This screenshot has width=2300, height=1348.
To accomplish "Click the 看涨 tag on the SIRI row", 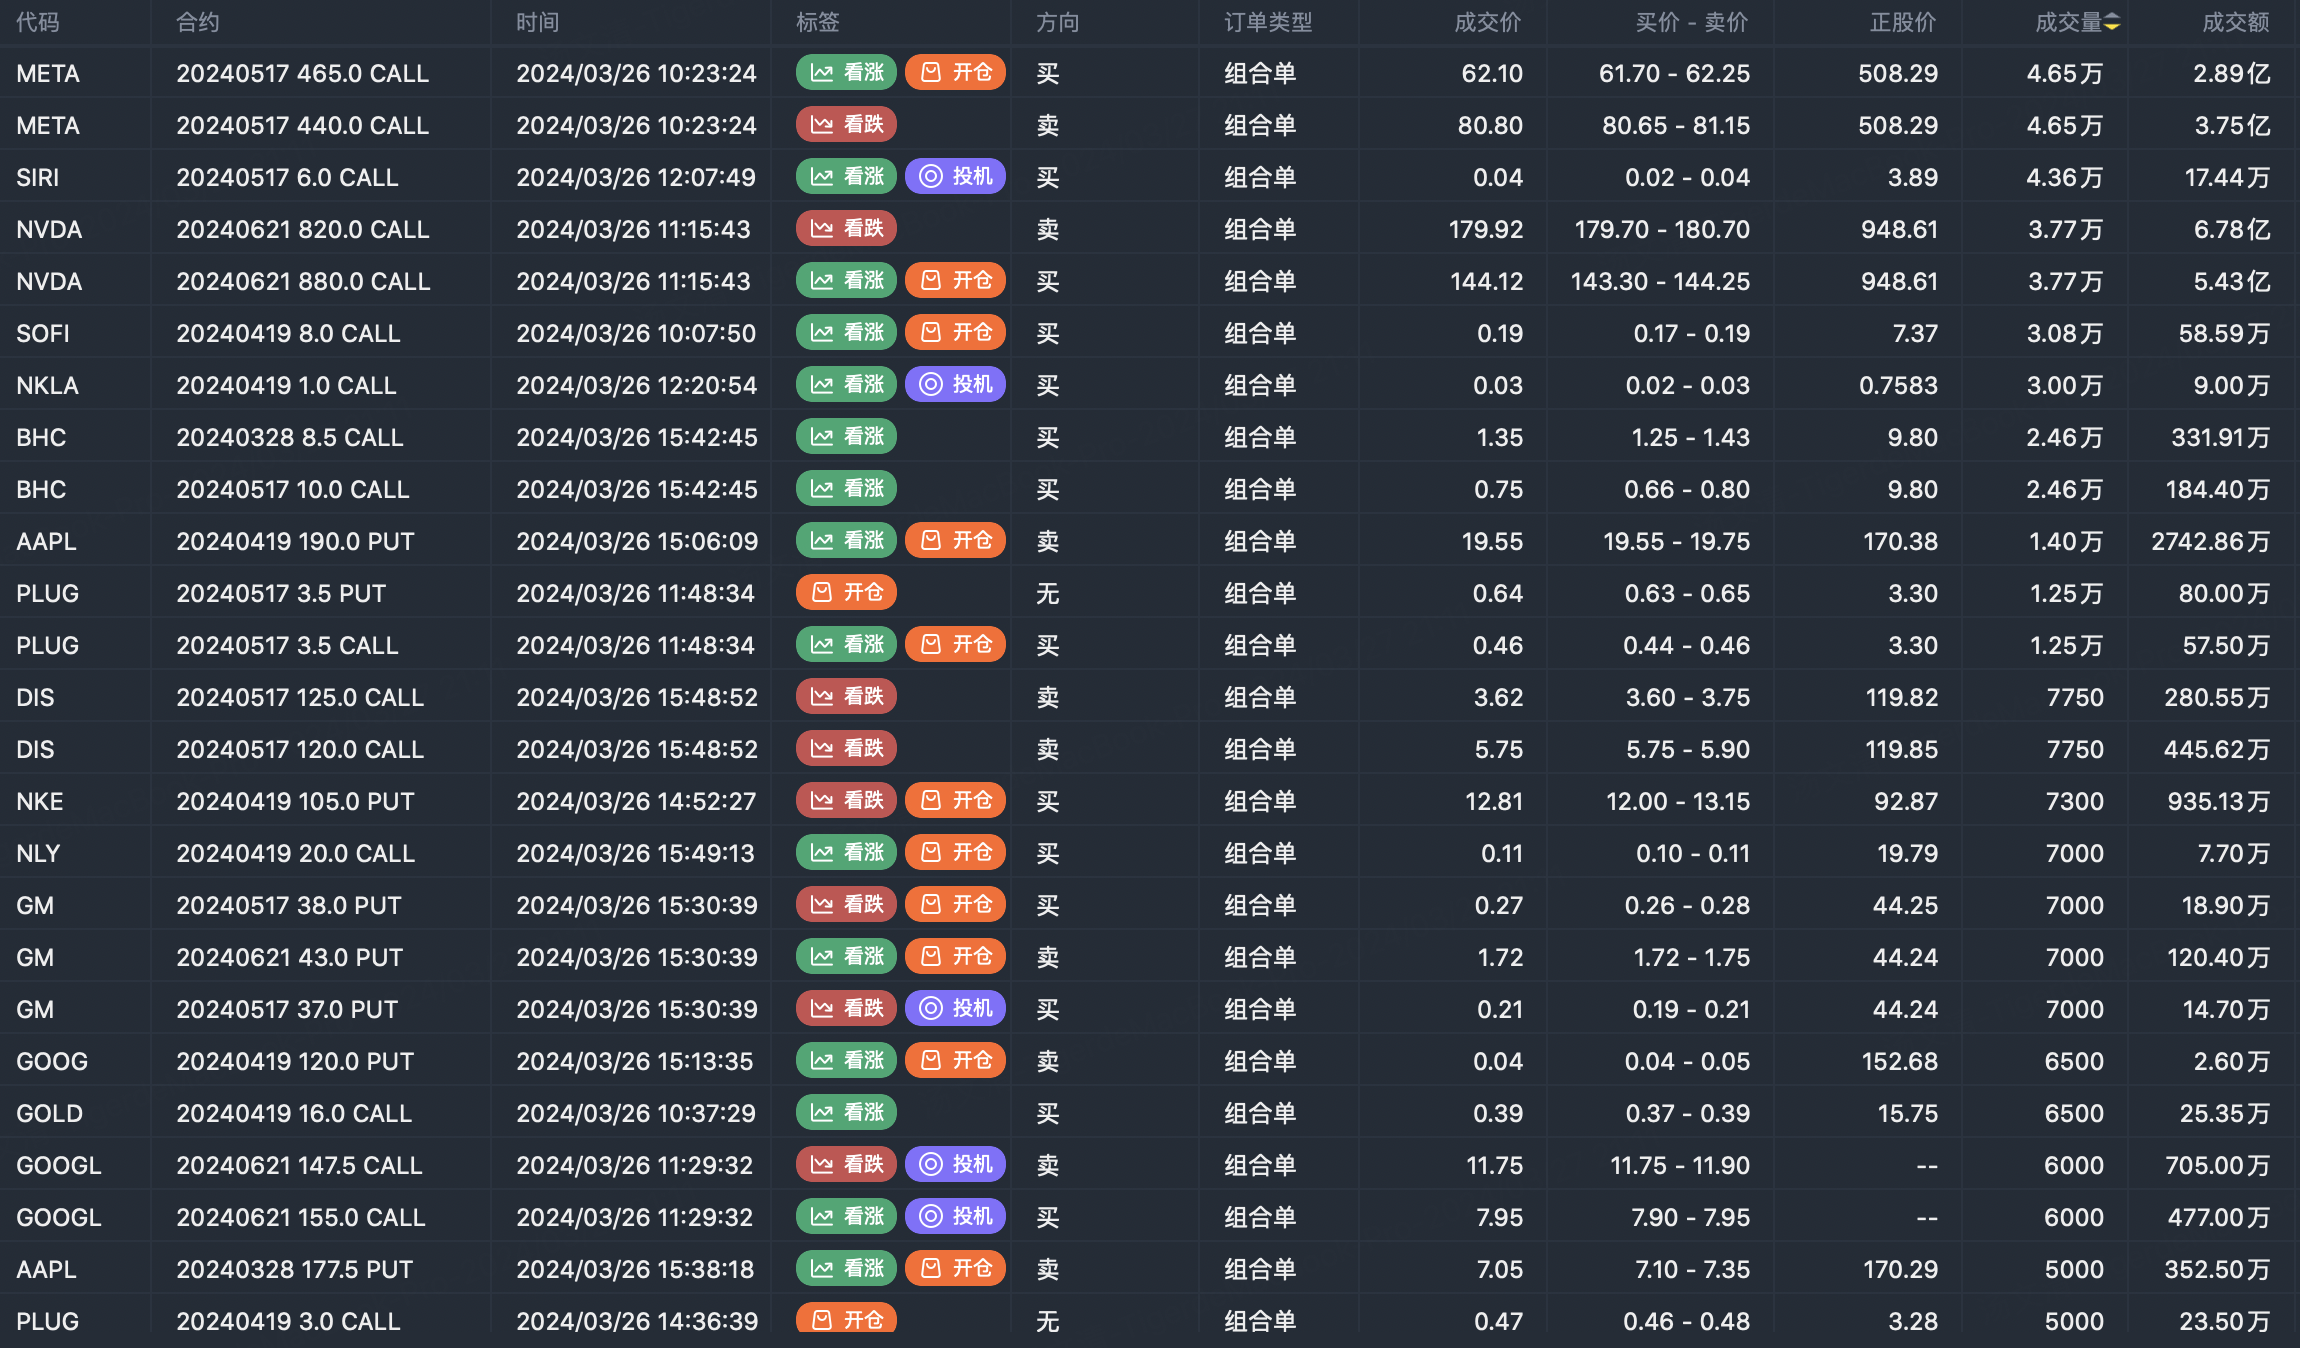I will [846, 177].
